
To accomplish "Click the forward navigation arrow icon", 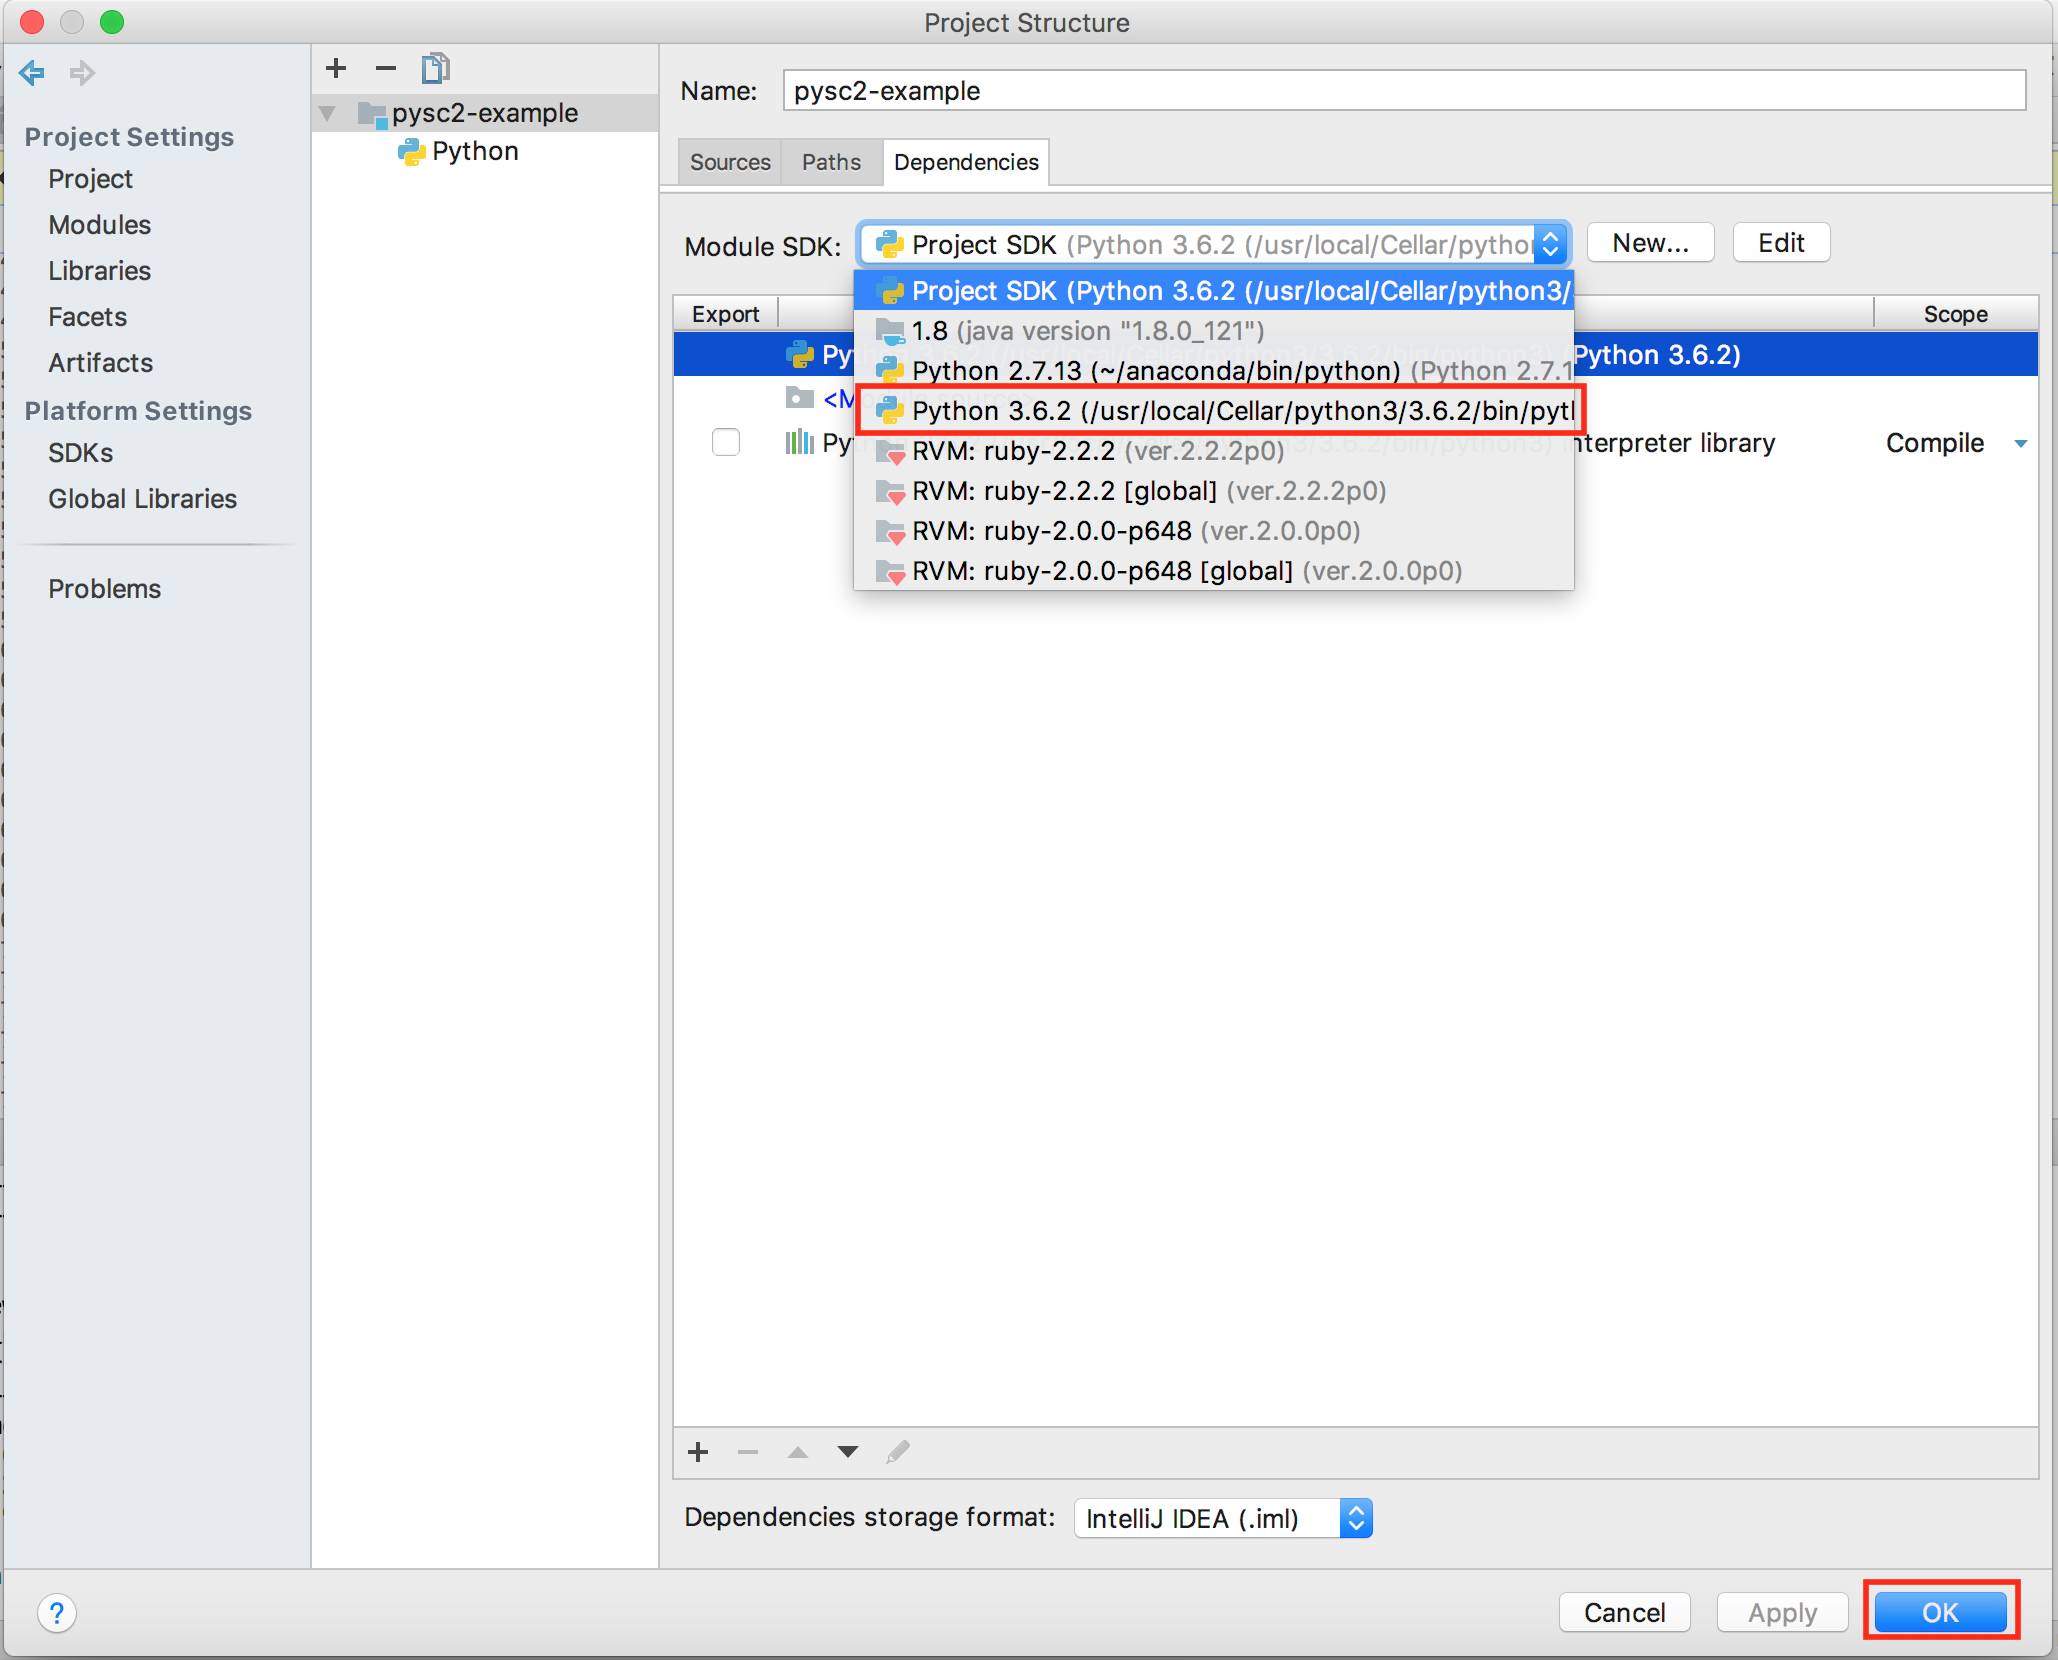I will click(x=82, y=73).
